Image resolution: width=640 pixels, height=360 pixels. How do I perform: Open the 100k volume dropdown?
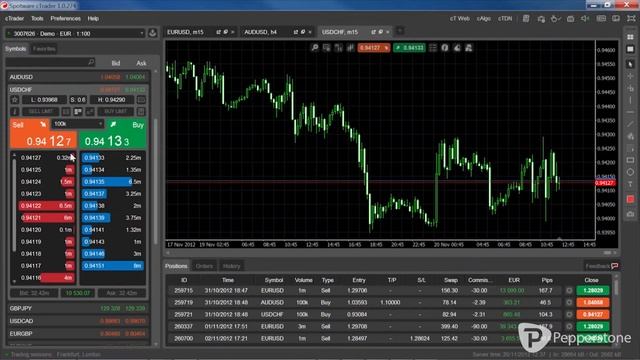(78, 124)
